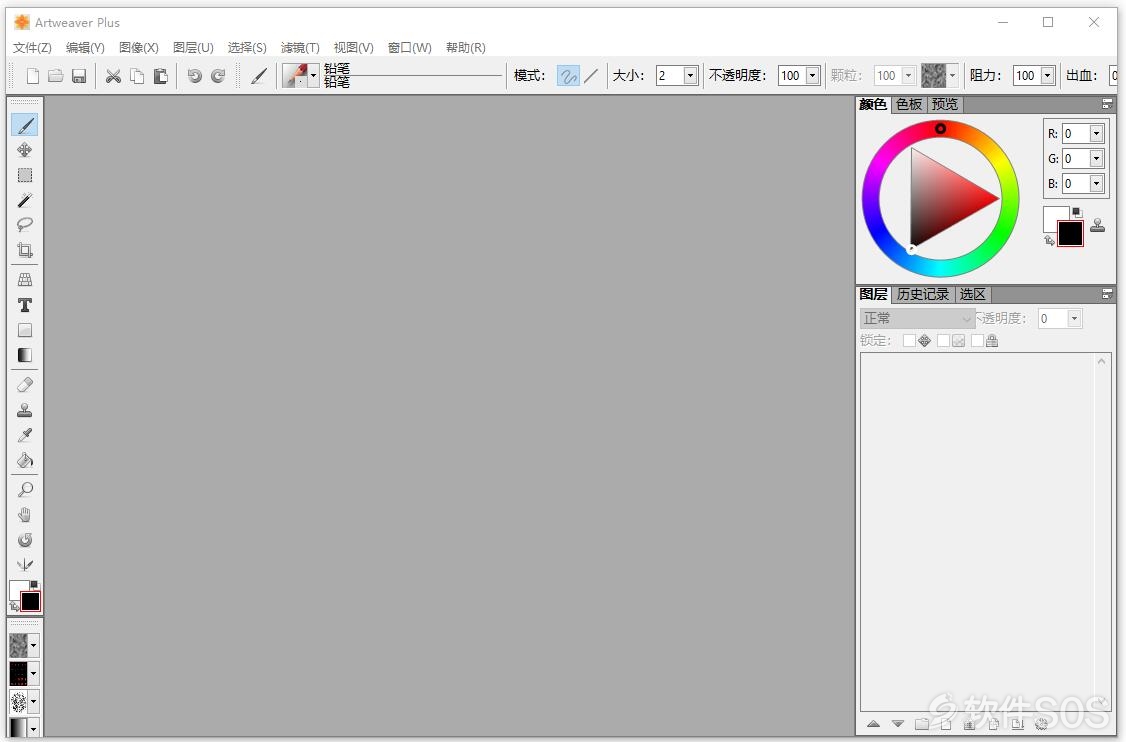Viewport: 1126px width, 742px height.
Task: Switch to the 历史记录 tab
Action: click(923, 295)
